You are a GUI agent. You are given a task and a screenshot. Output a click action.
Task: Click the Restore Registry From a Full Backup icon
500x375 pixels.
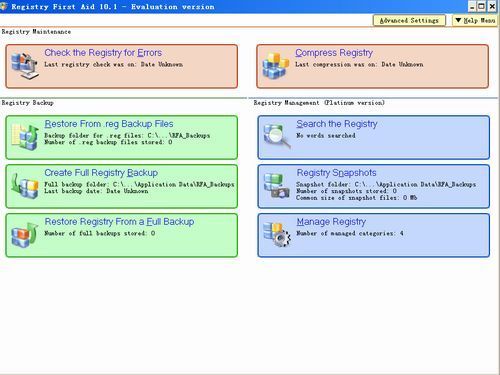click(x=25, y=234)
